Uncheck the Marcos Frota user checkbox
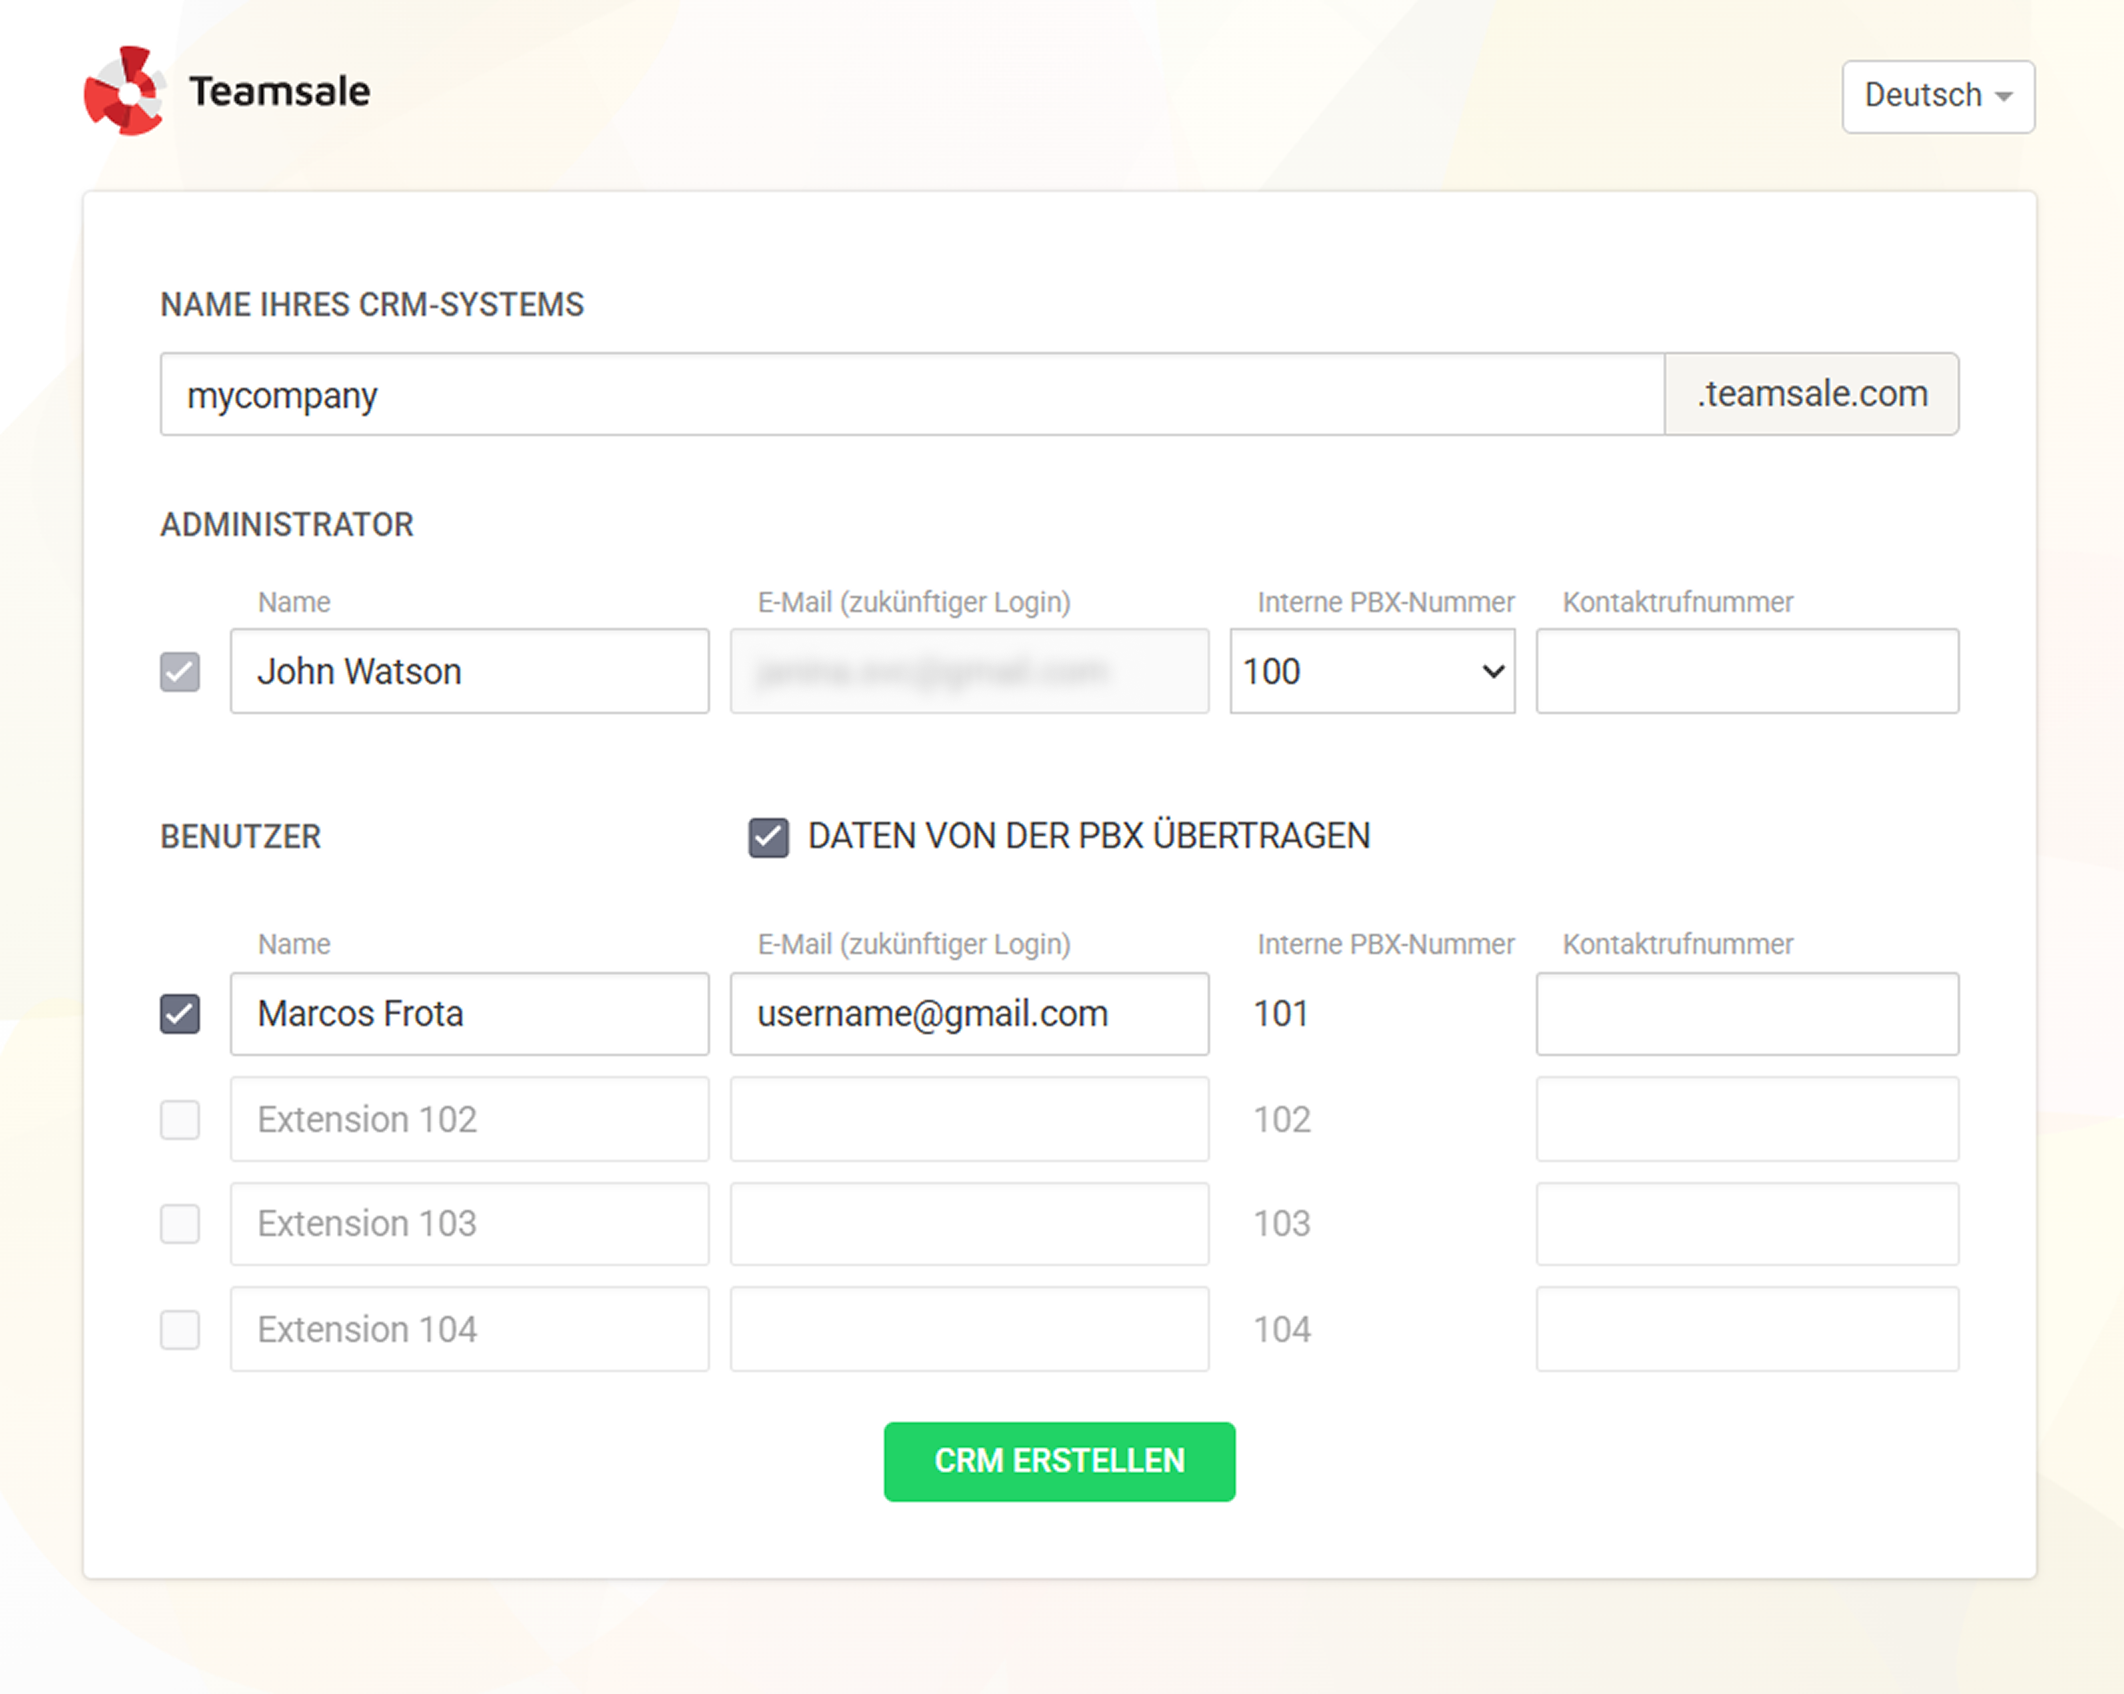 pyautogui.click(x=180, y=1013)
